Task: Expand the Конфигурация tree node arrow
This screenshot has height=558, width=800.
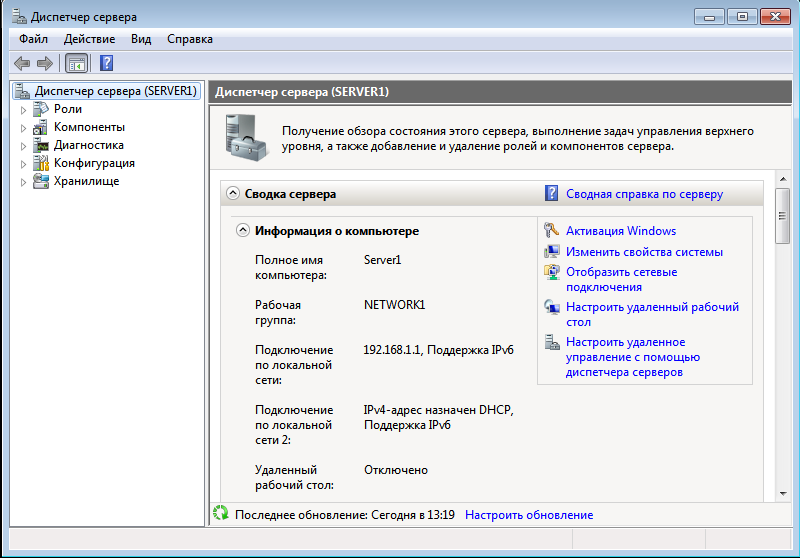Action: point(23,164)
